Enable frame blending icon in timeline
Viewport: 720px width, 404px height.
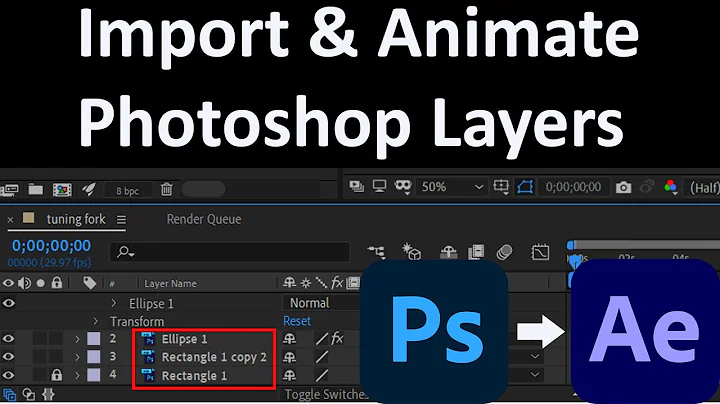[x=476, y=252]
